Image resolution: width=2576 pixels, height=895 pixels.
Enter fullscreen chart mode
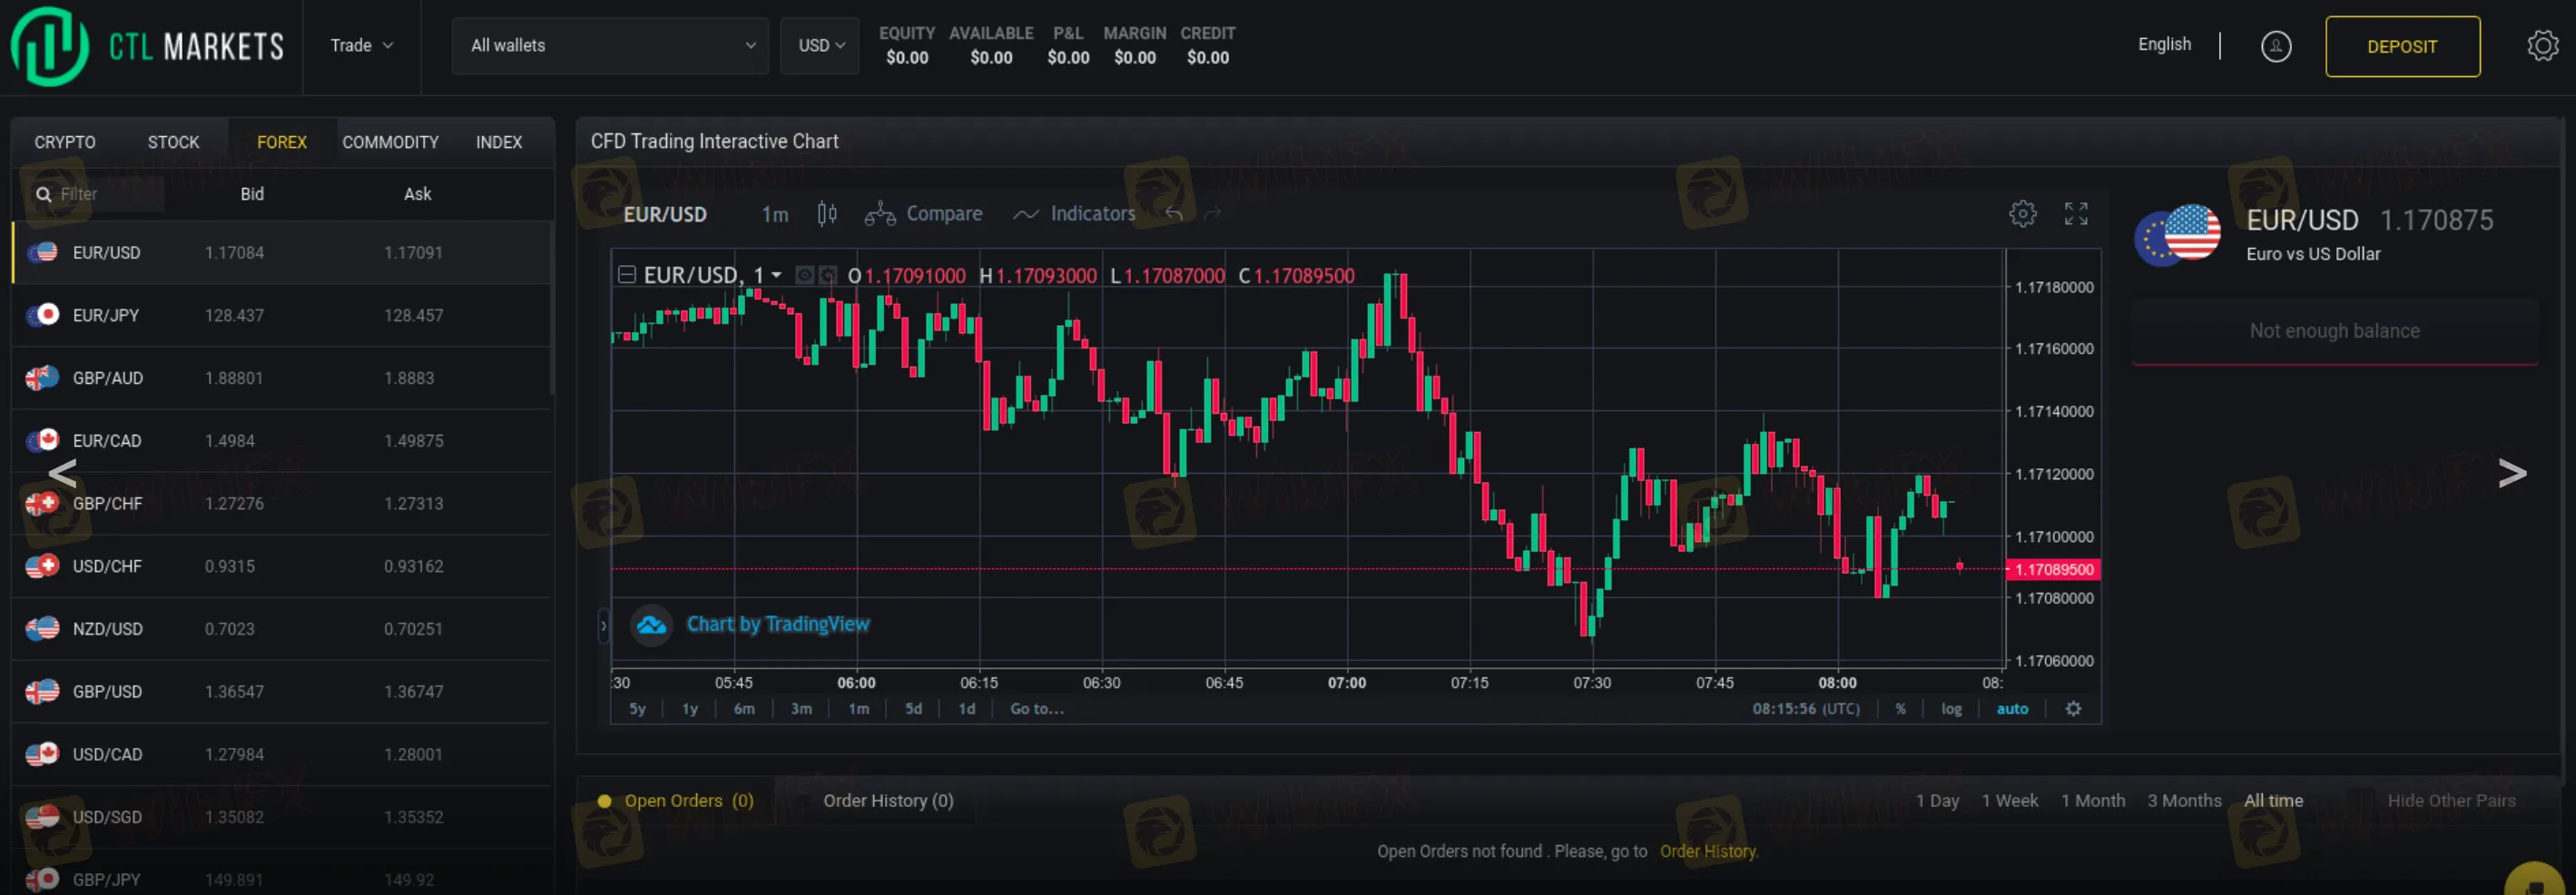(2076, 214)
